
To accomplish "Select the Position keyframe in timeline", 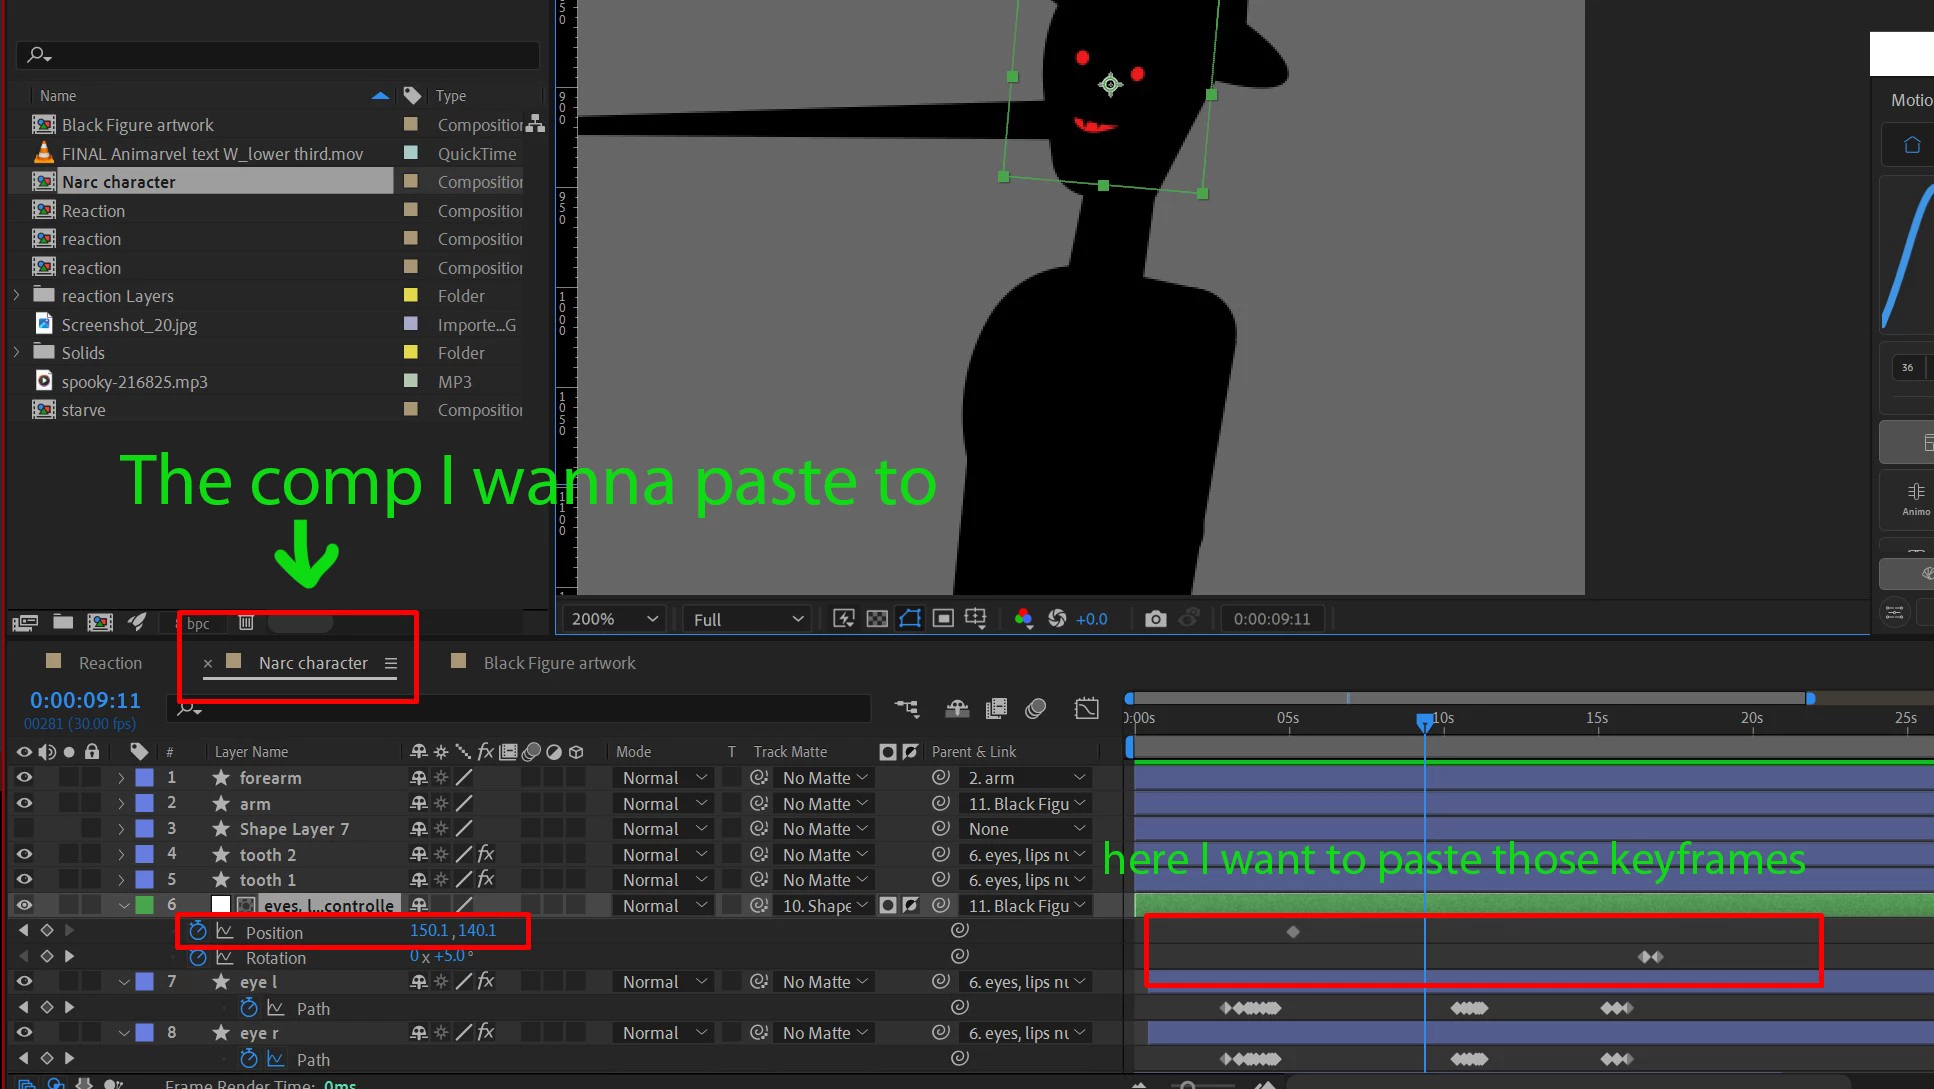I will (1293, 932).
